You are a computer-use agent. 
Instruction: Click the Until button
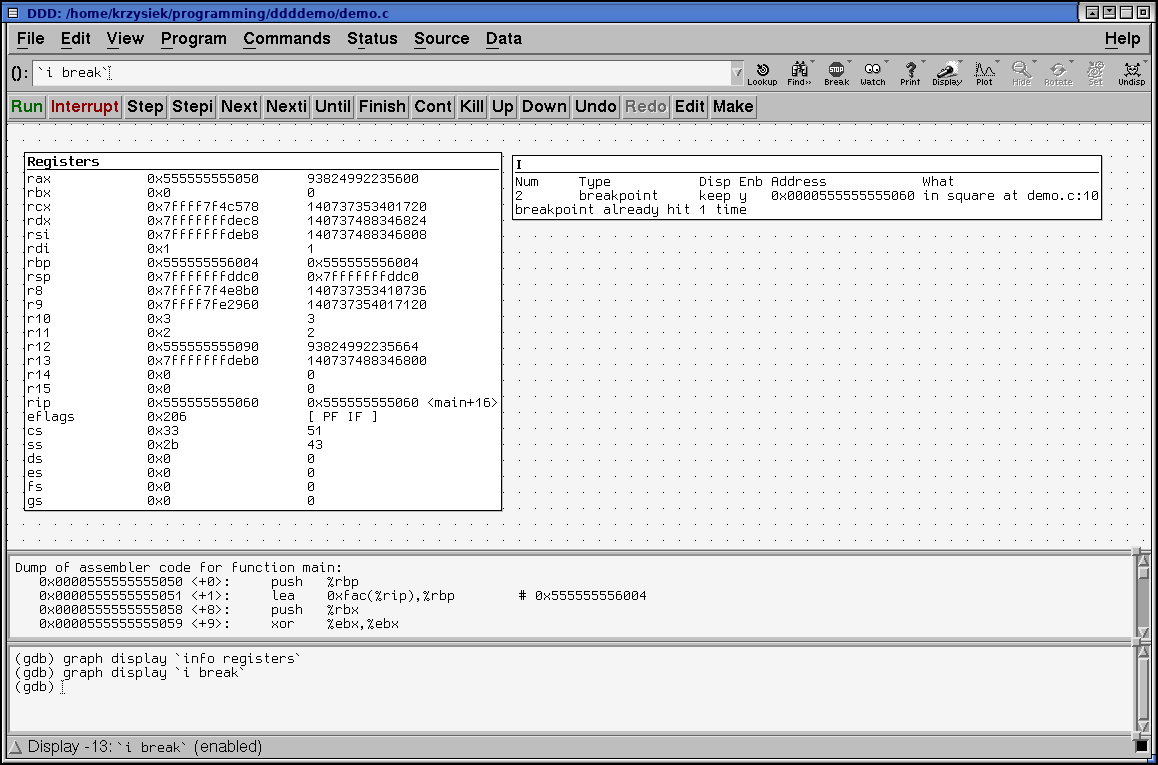tap(333, 106)
